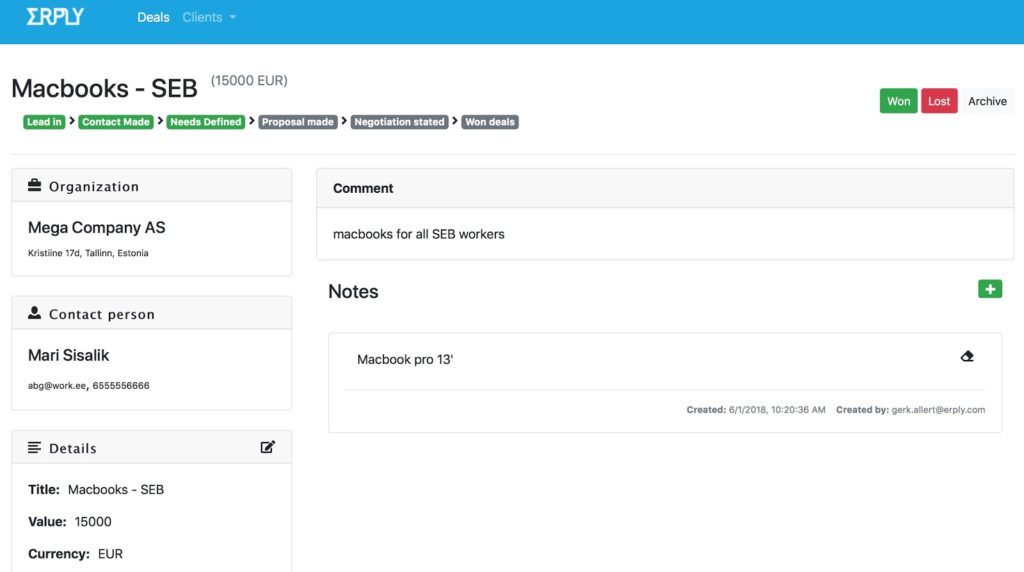Expand the Clients dropdown menu
Viewport: 1024px width, 572px height.
tap(209, 18)
